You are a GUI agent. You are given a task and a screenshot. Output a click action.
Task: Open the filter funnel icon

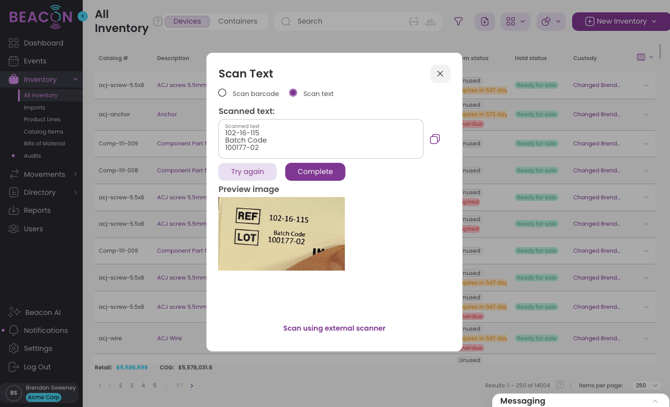458,21
